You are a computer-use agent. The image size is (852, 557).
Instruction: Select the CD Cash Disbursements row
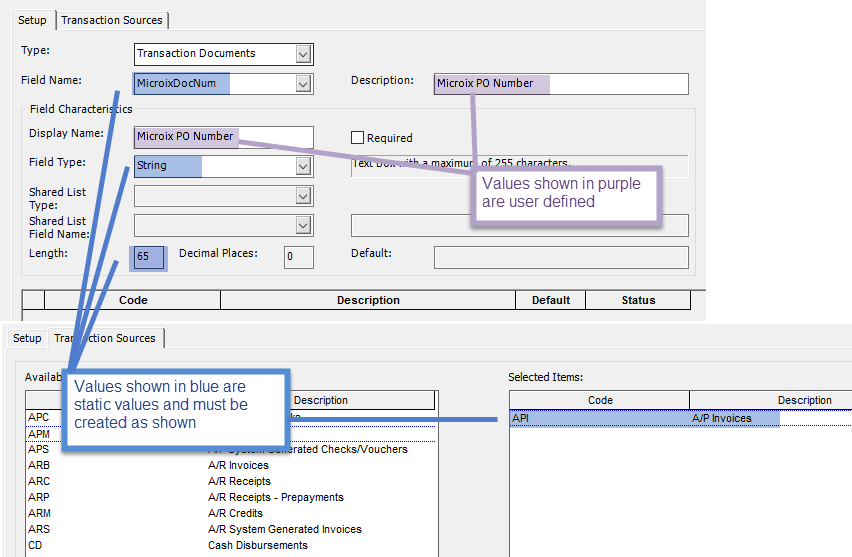pyautogui.click(x=230, y=545)
